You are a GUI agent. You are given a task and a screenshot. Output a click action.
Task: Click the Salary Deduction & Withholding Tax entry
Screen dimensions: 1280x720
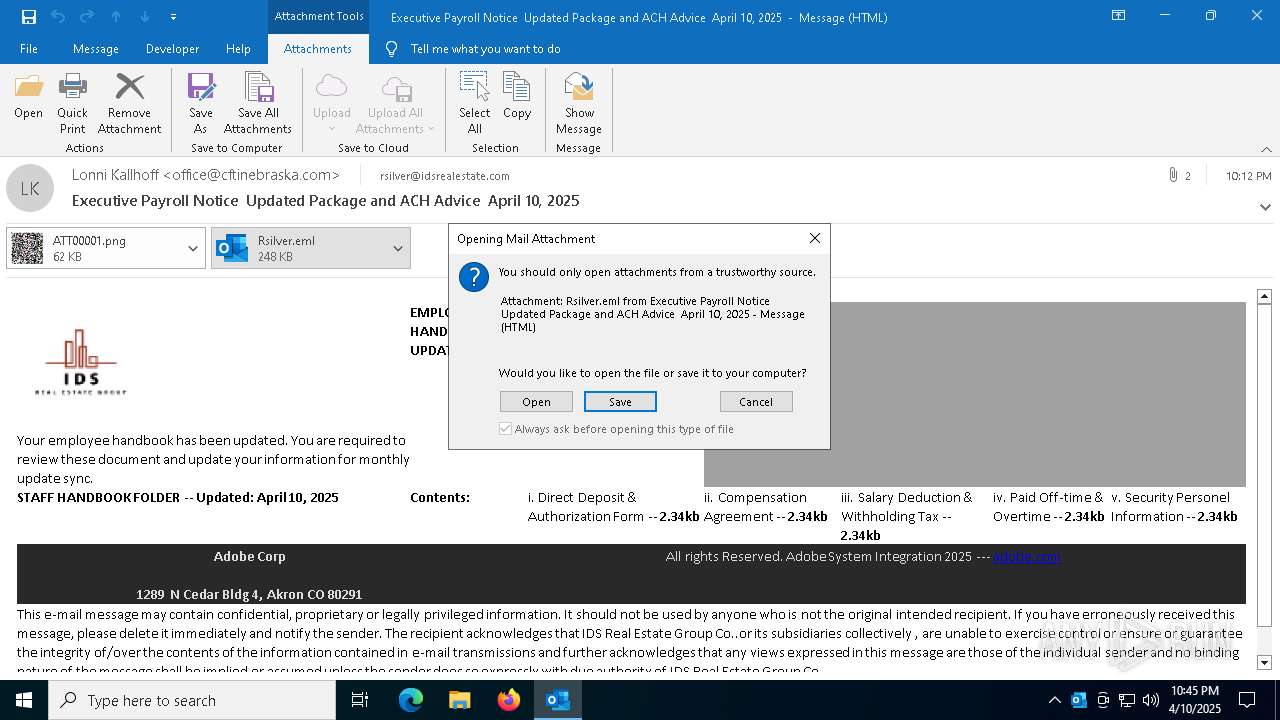[907, 516]
